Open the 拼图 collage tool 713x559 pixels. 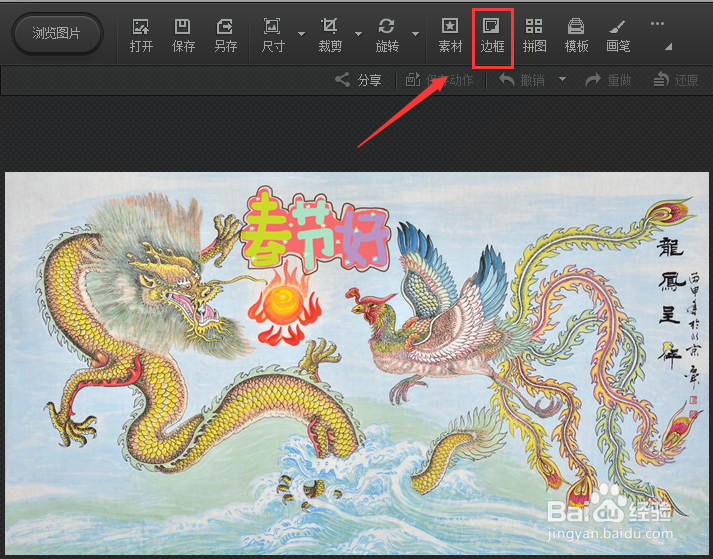click(534, 35)
